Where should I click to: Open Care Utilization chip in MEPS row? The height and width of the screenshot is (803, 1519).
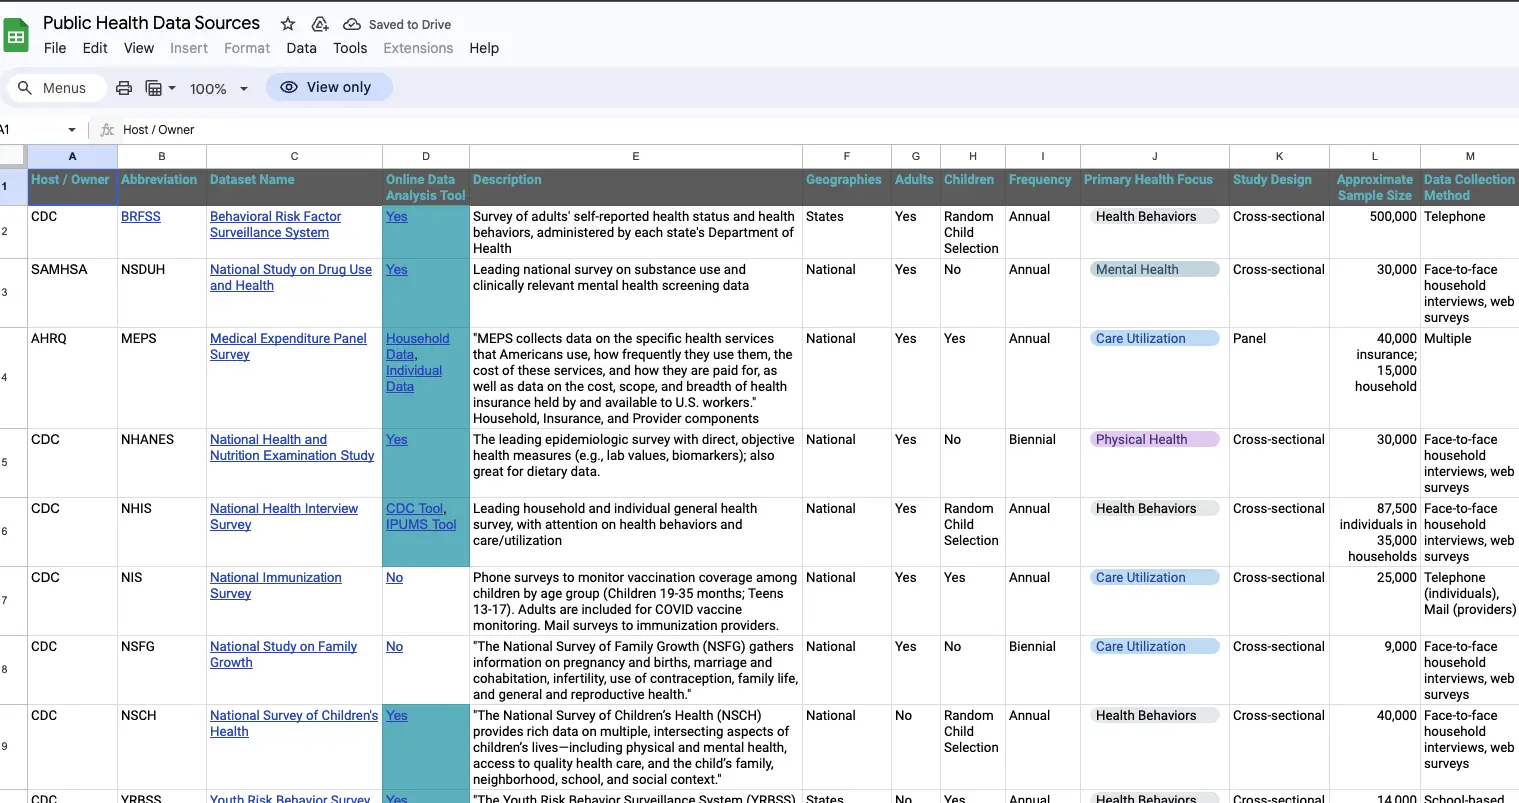[1154, 338]
